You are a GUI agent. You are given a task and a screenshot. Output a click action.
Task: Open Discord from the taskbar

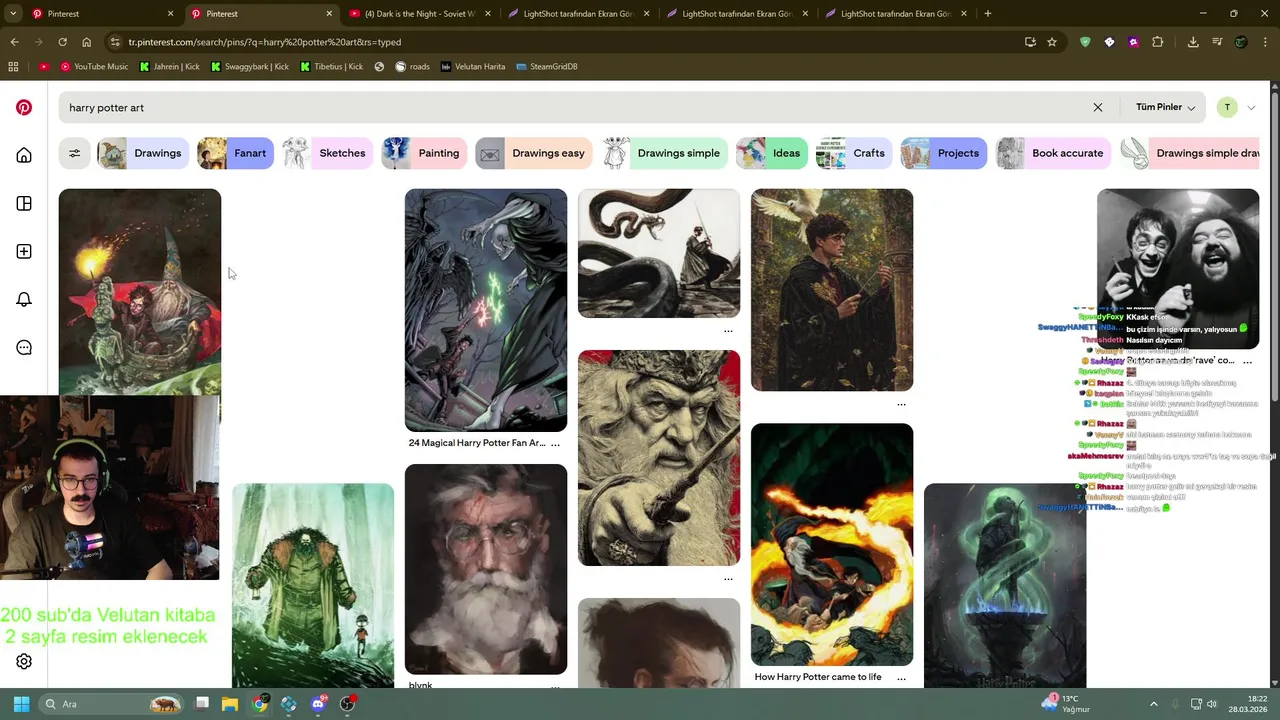318,704
